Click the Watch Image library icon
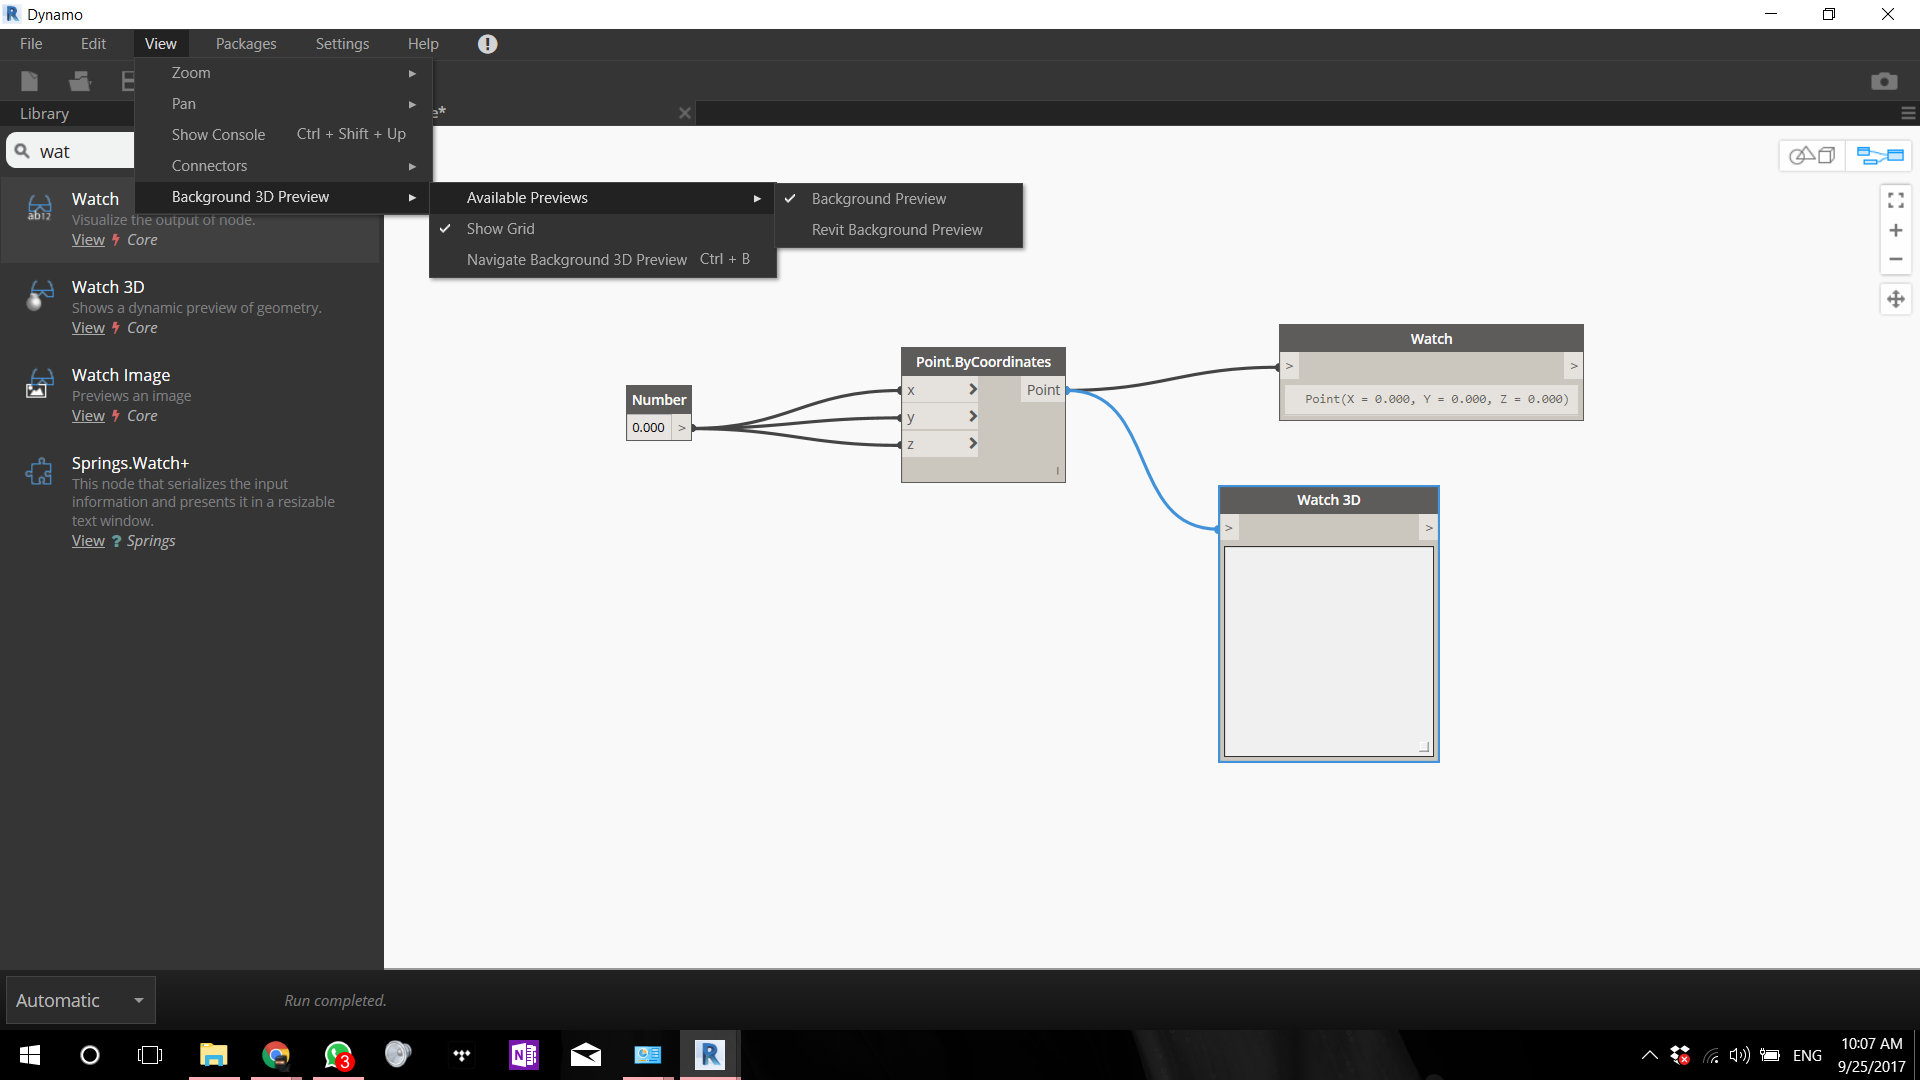The width and height of the screenshot is (1920, 1080). click(39, 383)
